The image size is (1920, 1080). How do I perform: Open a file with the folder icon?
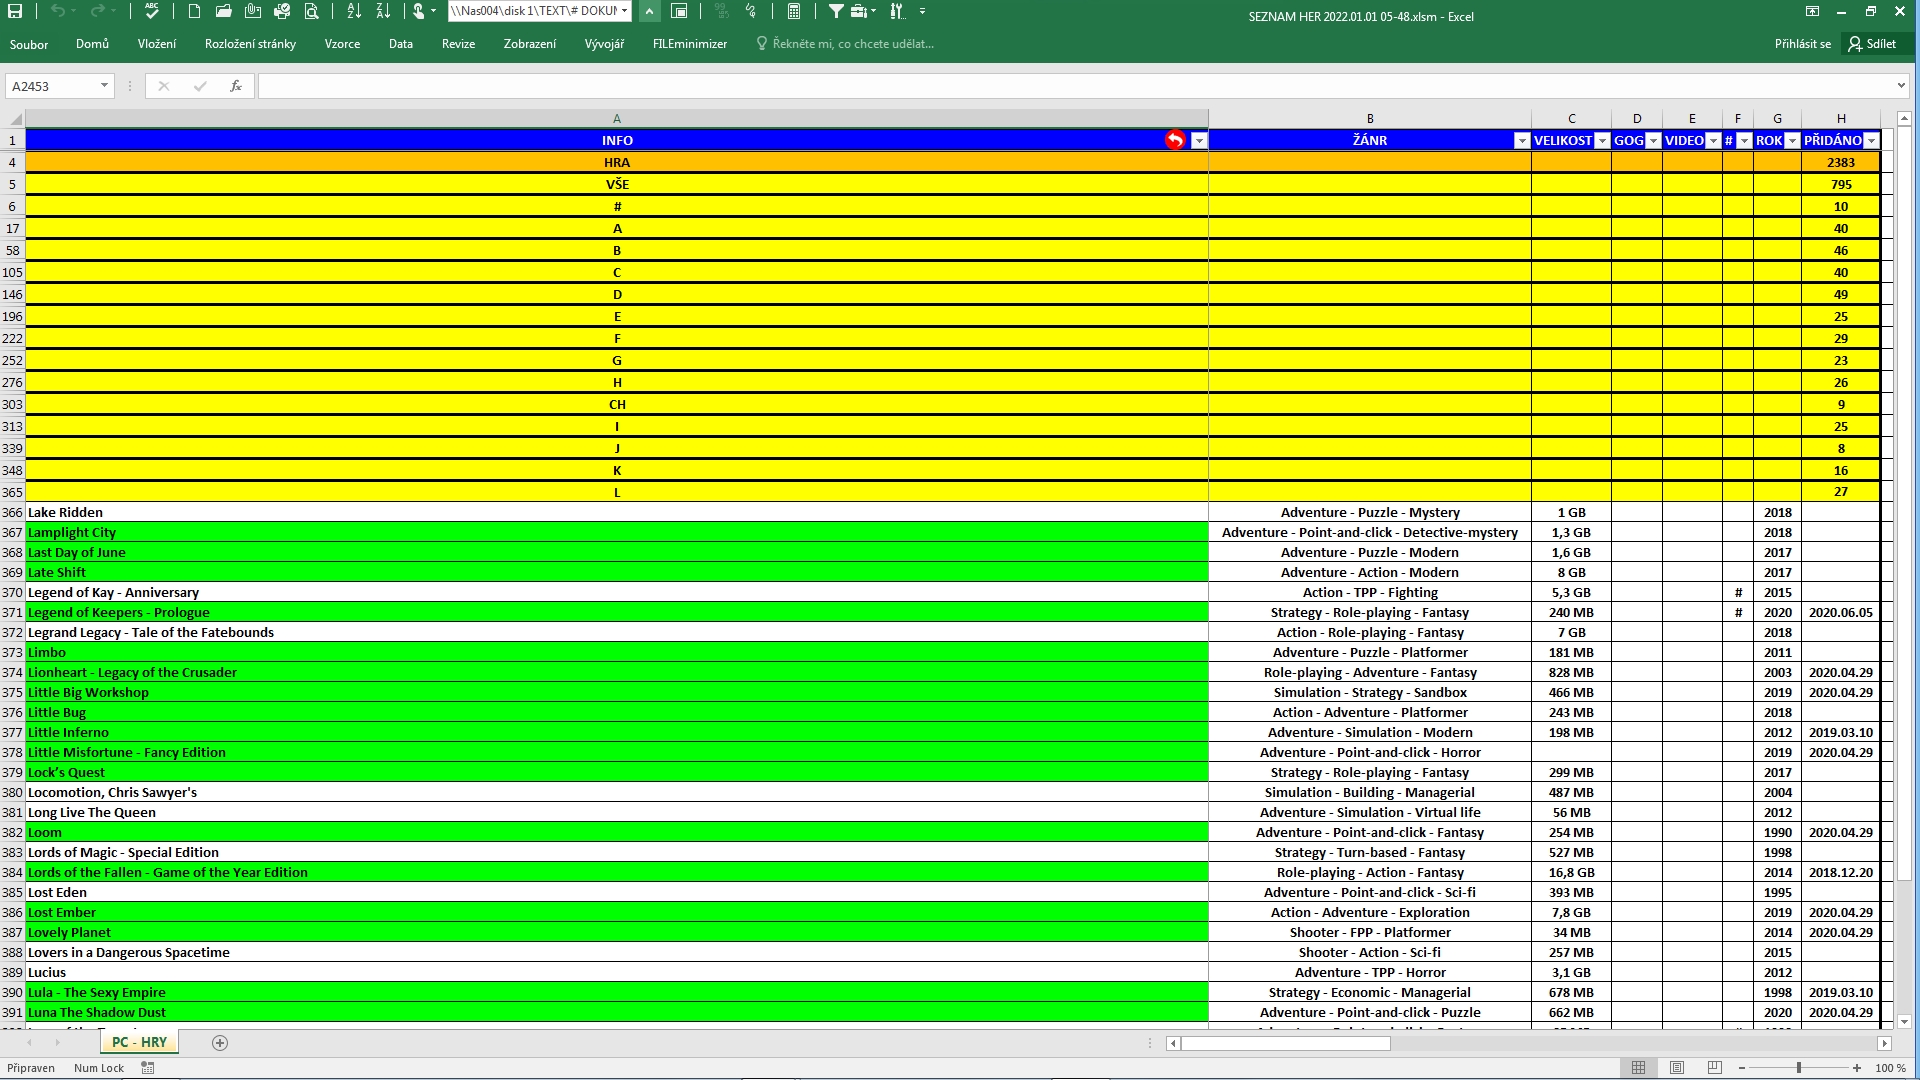click(x=224, y=12)
